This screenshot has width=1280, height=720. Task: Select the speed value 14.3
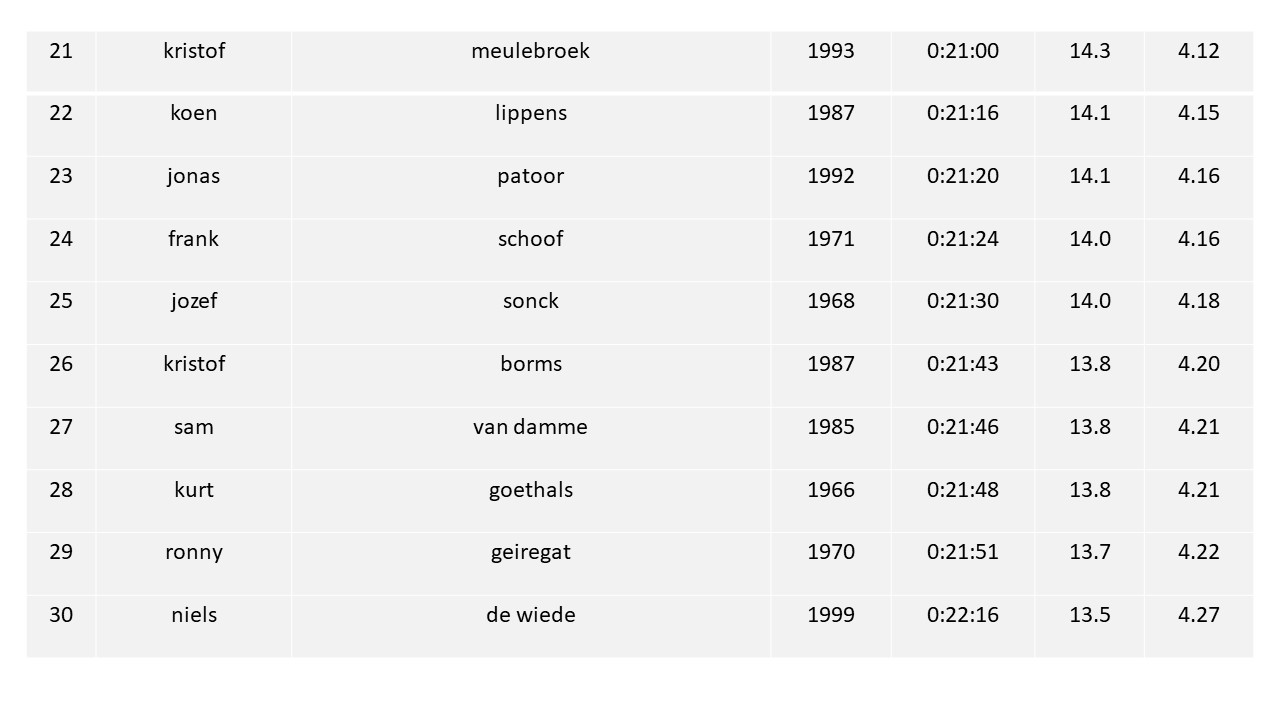pos(1090,51)
